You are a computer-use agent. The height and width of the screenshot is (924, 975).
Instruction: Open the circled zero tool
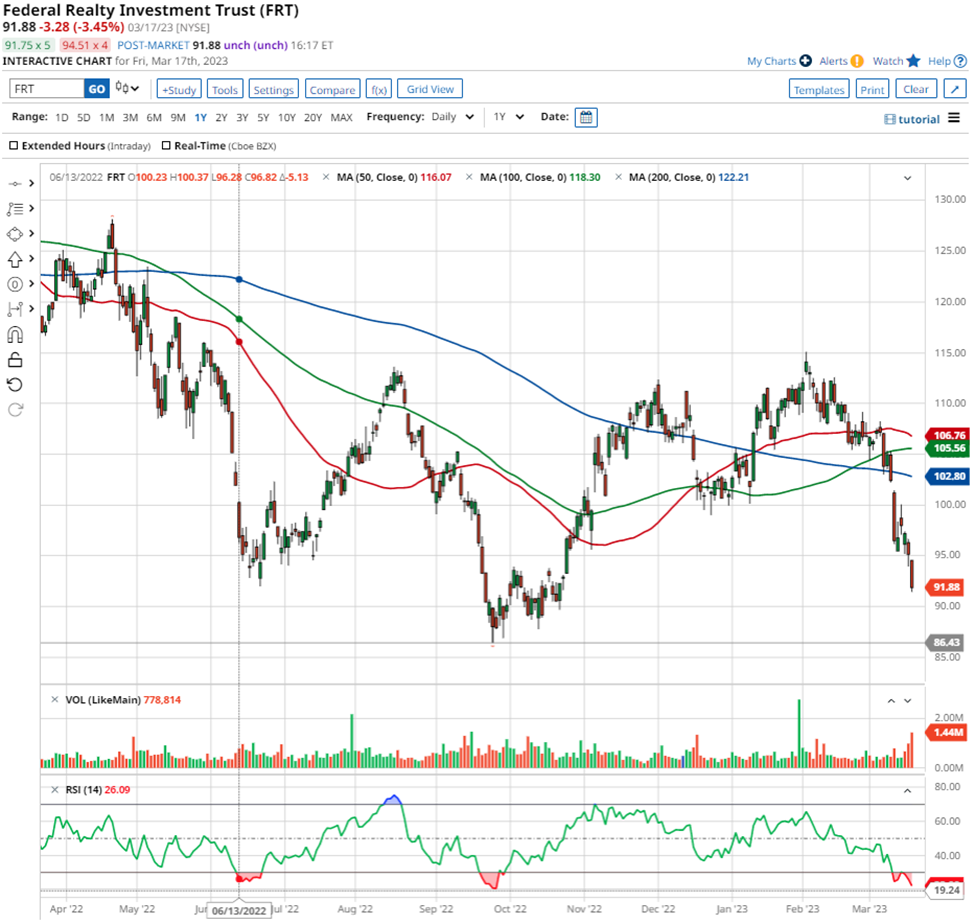[x=15, y=284]
